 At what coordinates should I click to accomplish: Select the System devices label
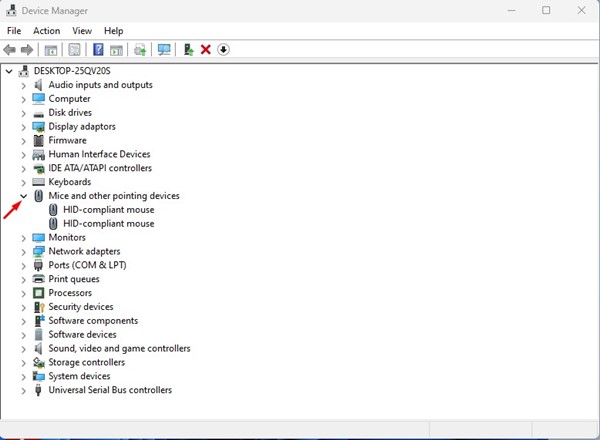tap(79, 376)
